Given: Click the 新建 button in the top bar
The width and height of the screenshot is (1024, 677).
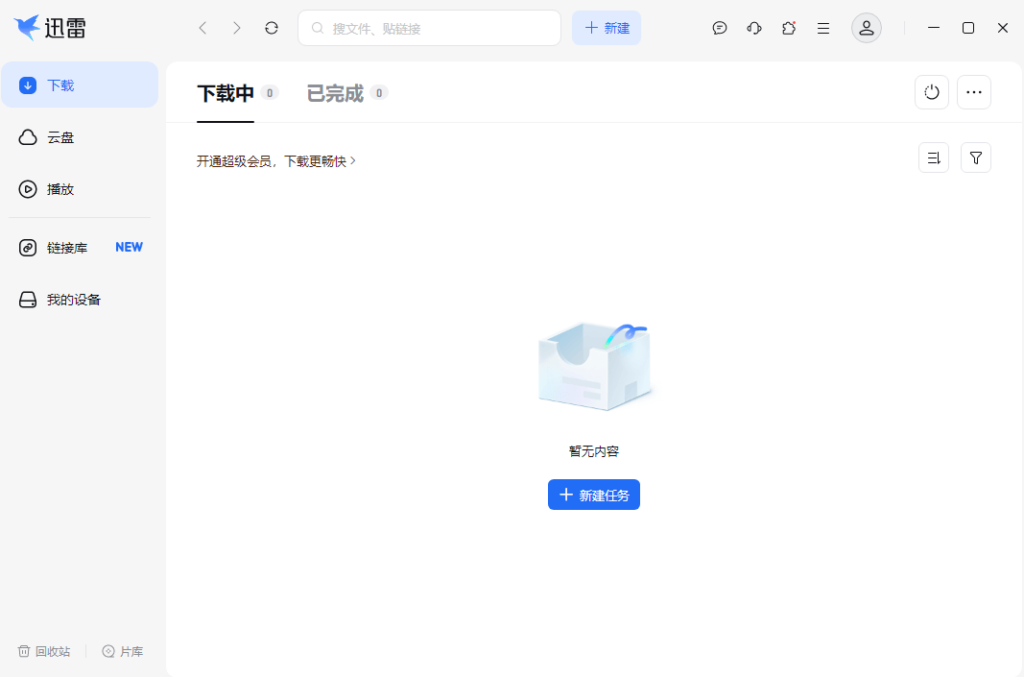Looking at the screenshot, I should click(x=606, y=28).
